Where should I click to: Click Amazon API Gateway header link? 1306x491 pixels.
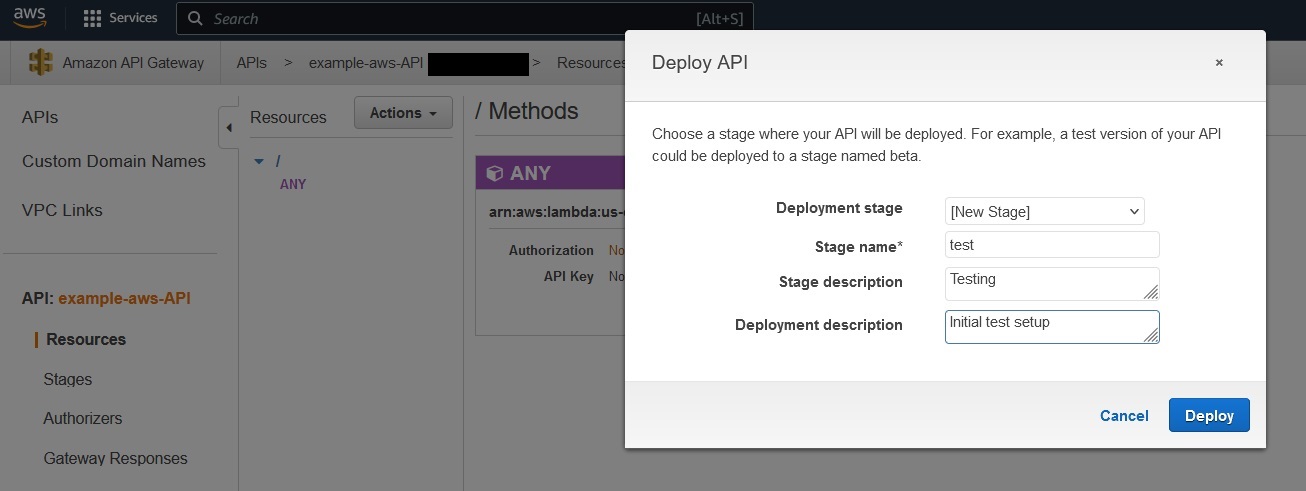pyautogui.click(x=133, y=62)
